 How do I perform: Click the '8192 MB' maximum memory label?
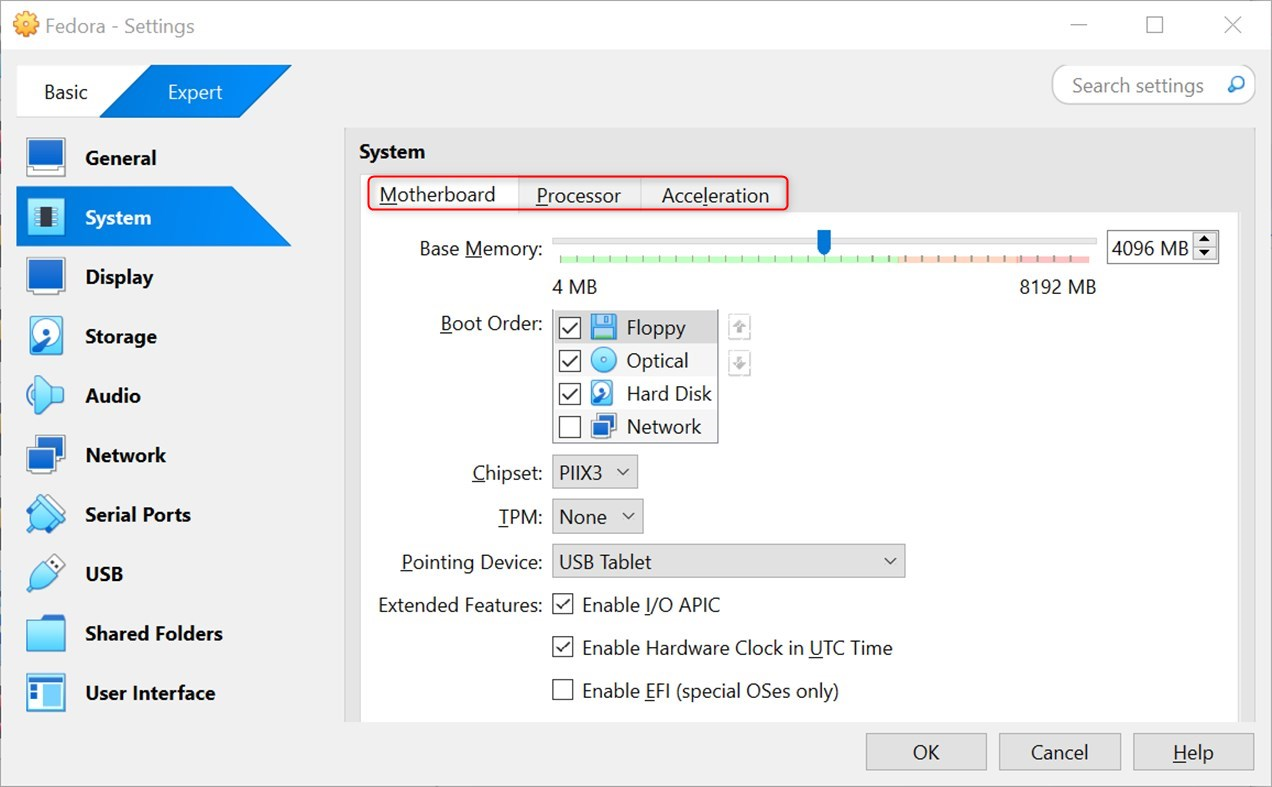1058,287
